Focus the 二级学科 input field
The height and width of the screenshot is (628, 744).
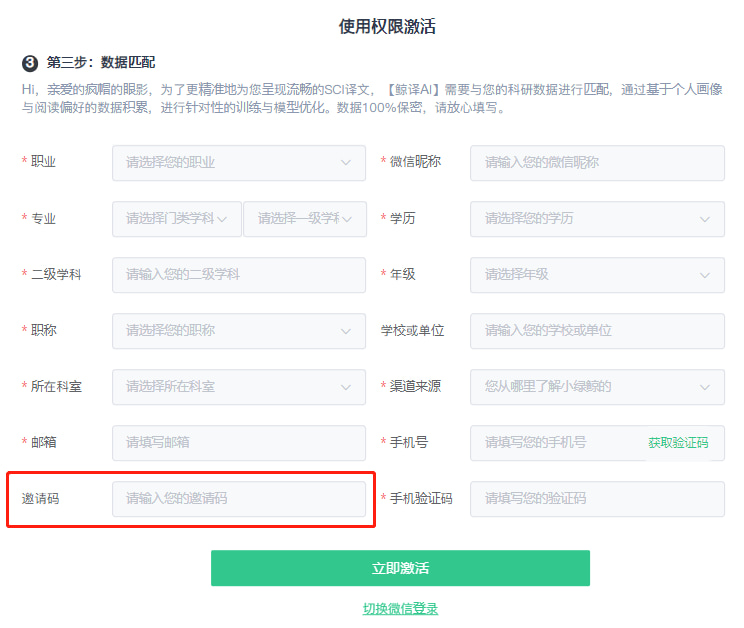point(239,275)
